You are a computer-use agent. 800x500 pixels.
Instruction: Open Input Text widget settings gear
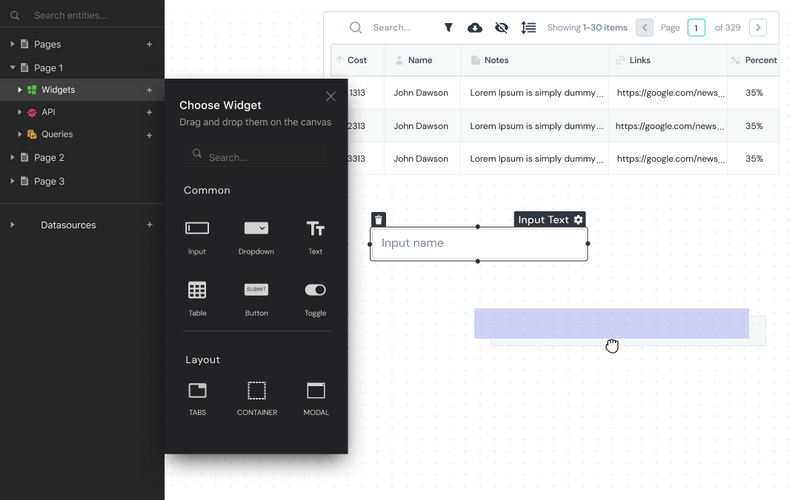[578, 219]
